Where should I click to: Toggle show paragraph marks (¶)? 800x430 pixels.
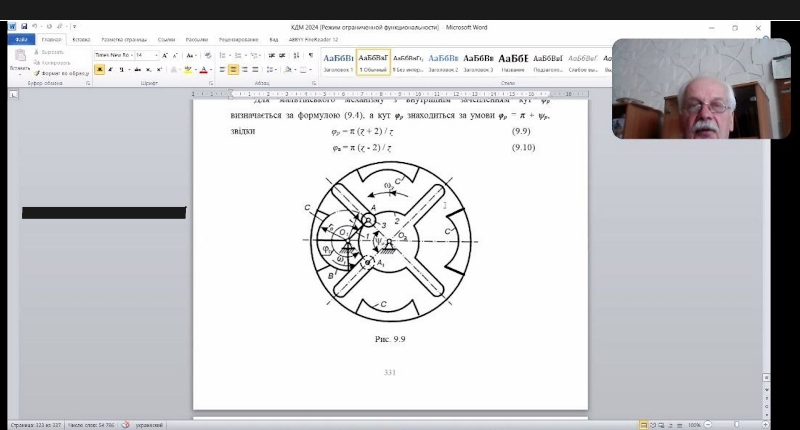(x=311, y=55)
